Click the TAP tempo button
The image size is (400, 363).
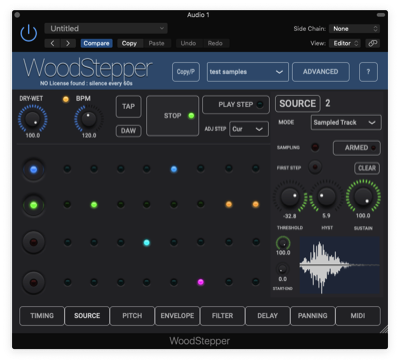click(128, 107)
